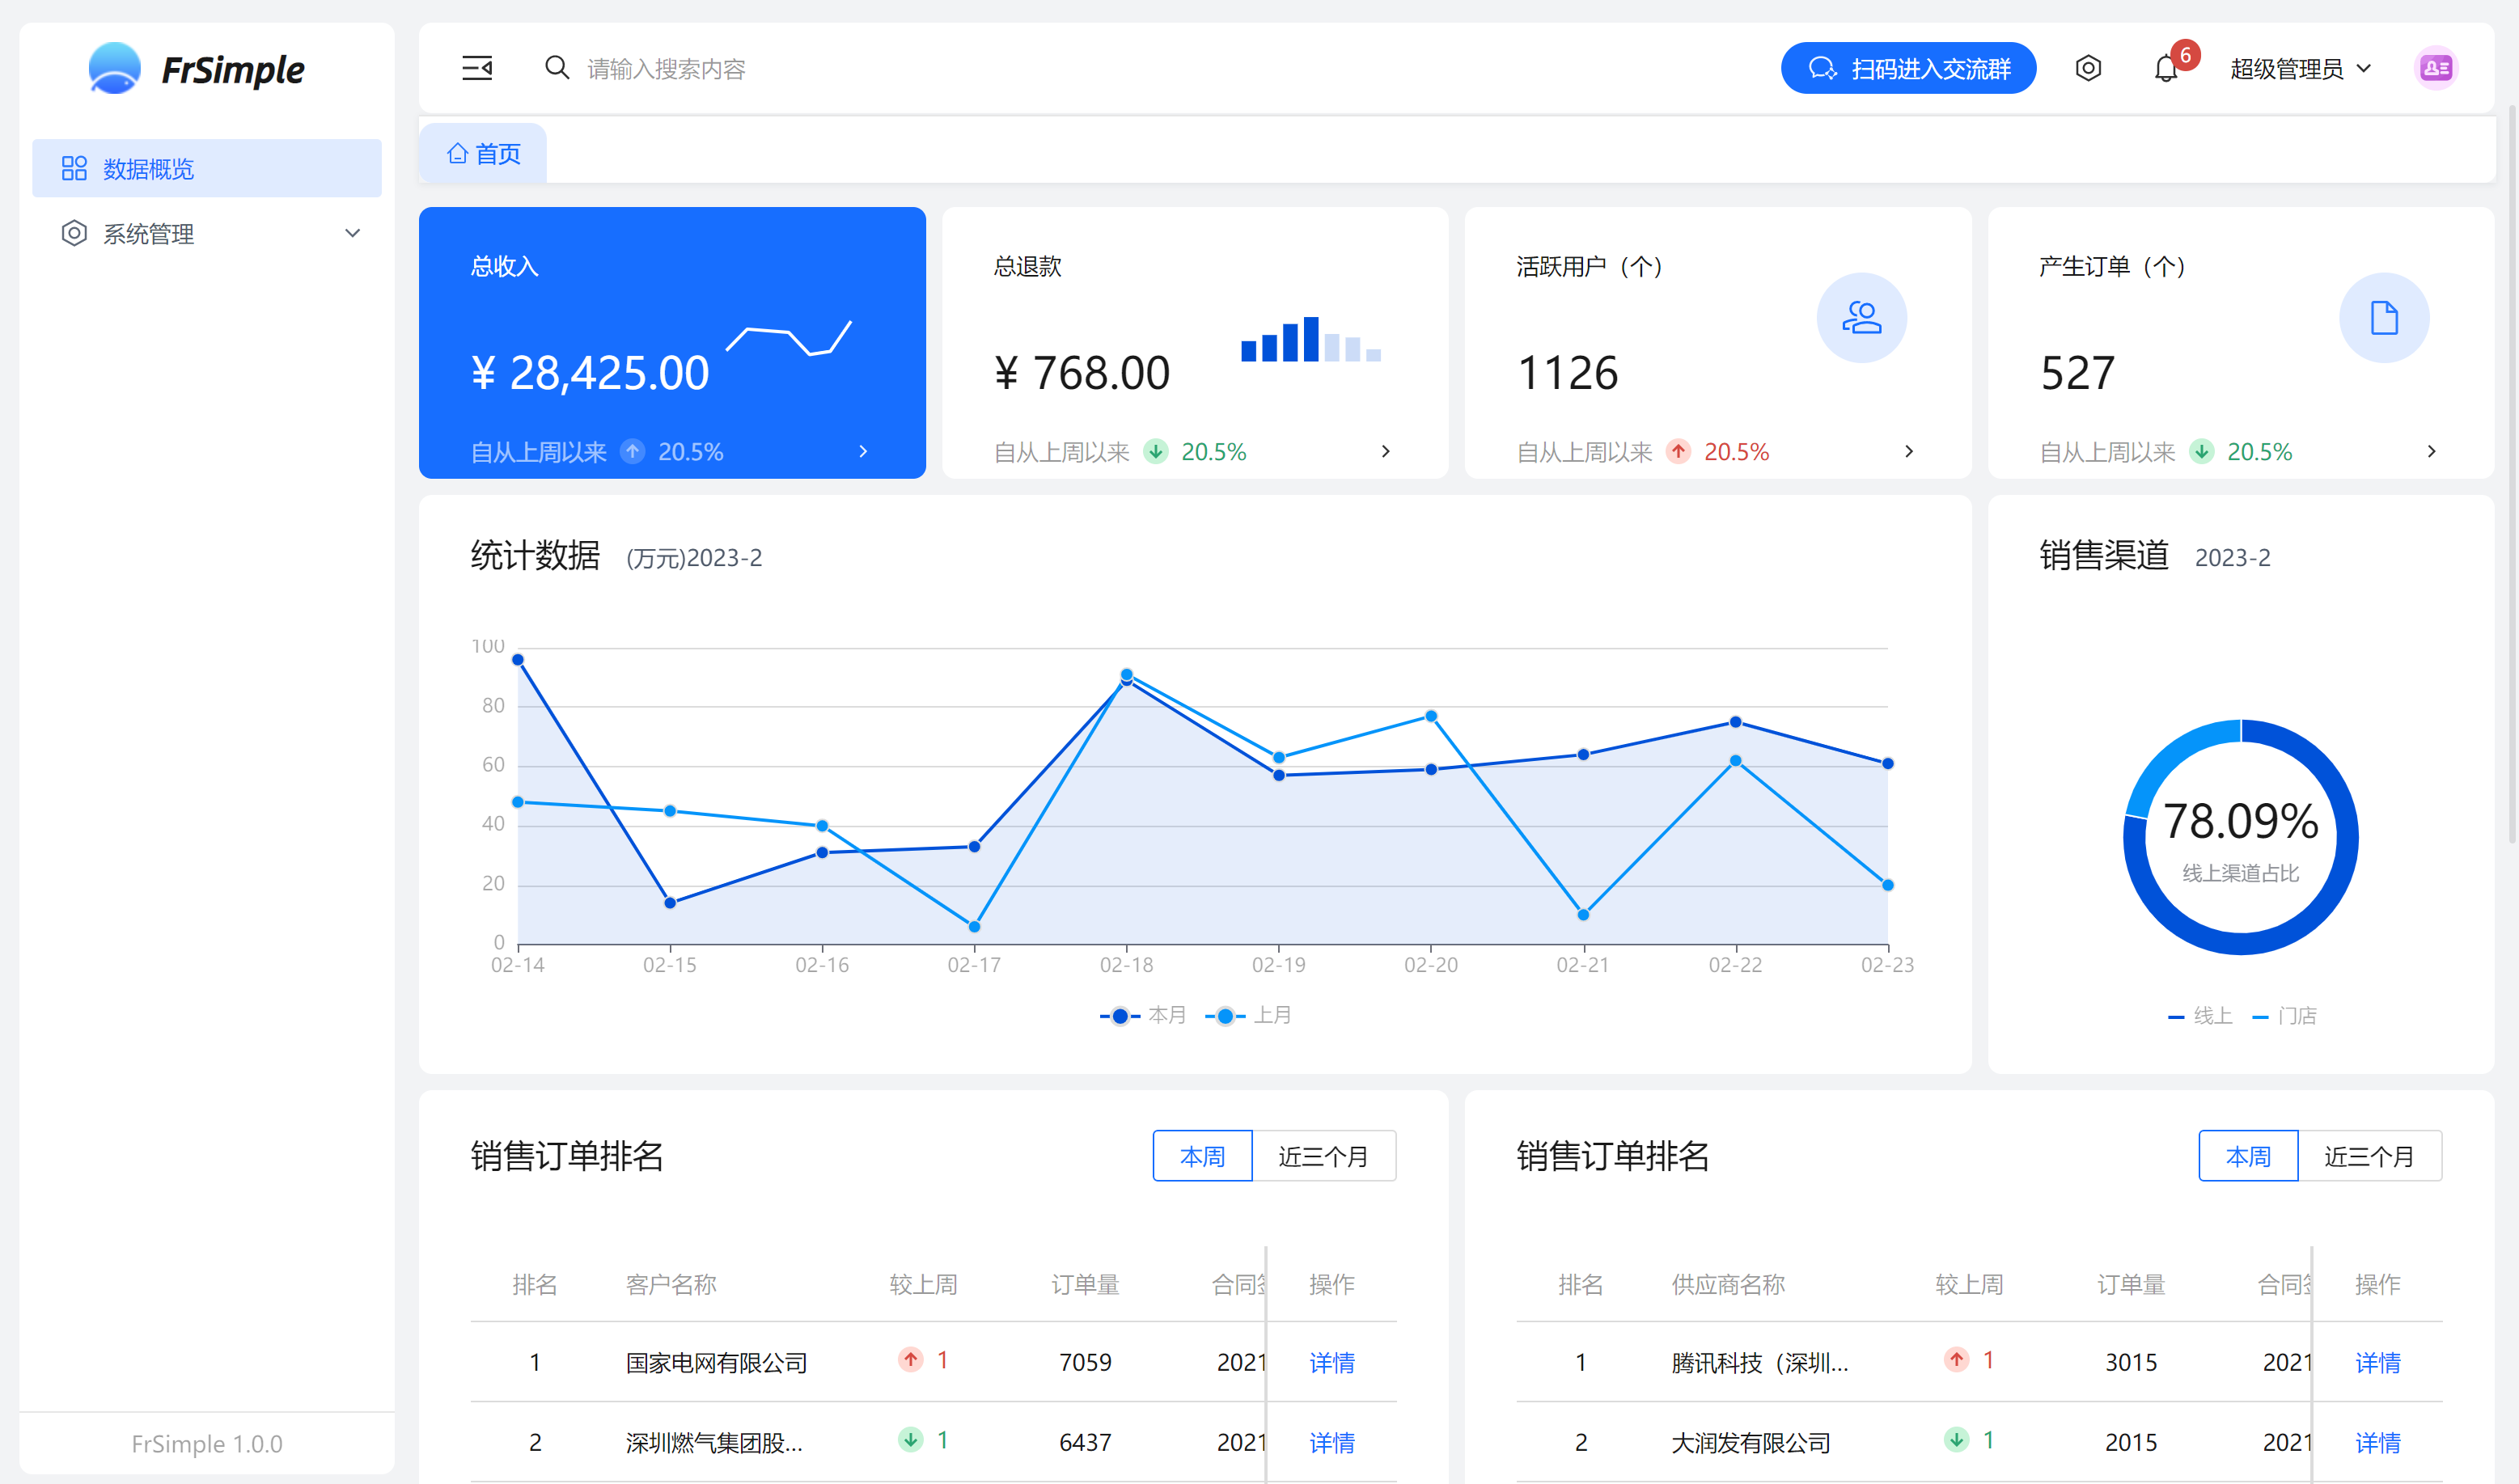Screen dimensions: 2519x1484
Task: Open the 超级管理员 user dropdown
Action: click(x=2299, y=69)
